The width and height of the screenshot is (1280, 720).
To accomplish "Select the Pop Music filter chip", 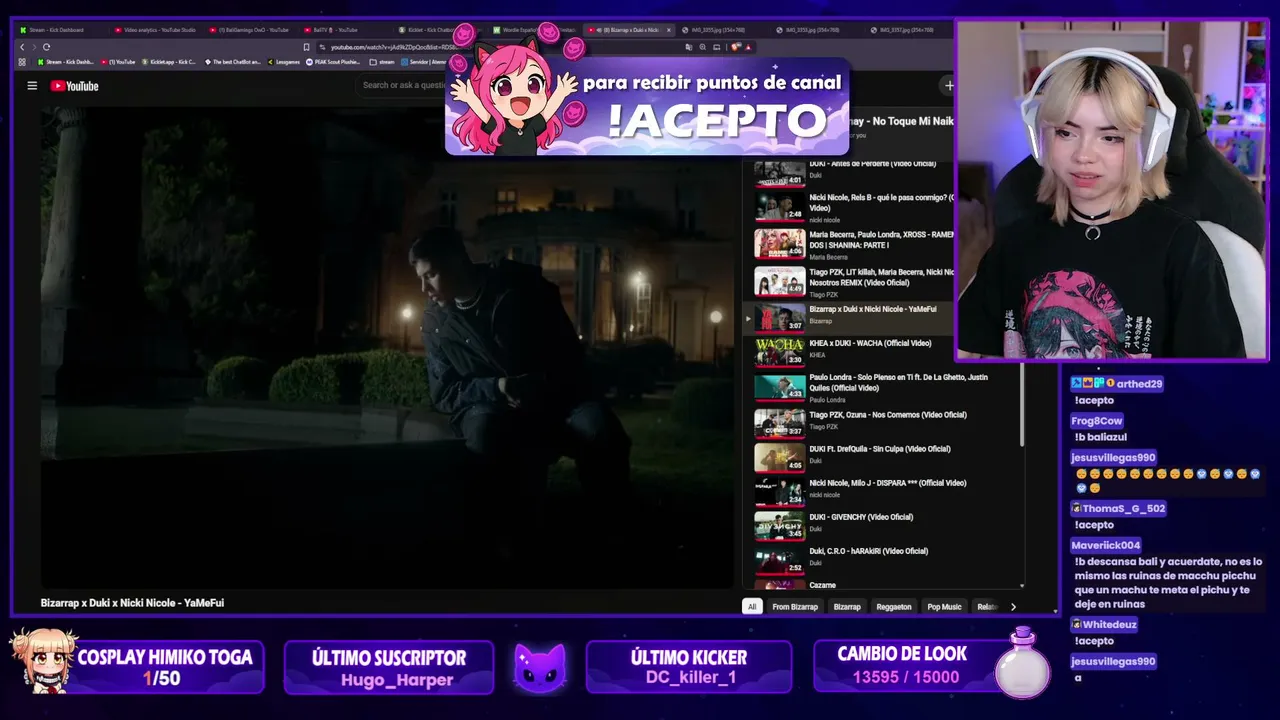I will [x=944, y=607].
